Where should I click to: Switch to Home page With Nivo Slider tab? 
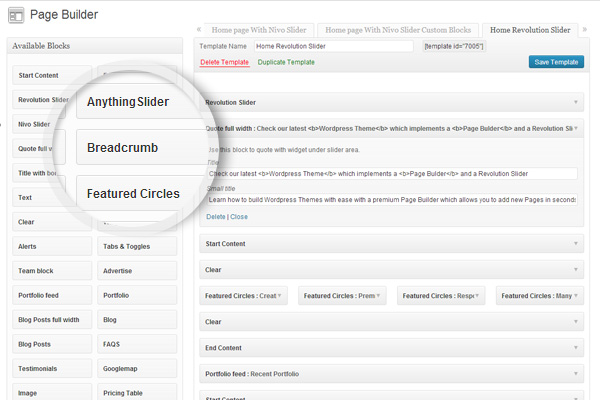pyautogui.click(x=259, y=30)
